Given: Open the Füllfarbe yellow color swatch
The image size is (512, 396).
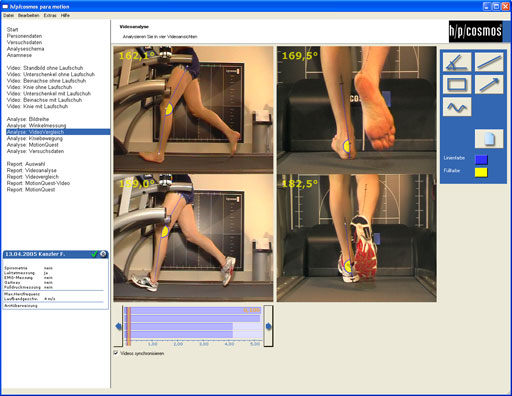Looking at the screenshot, I should [x=481, y=172].
